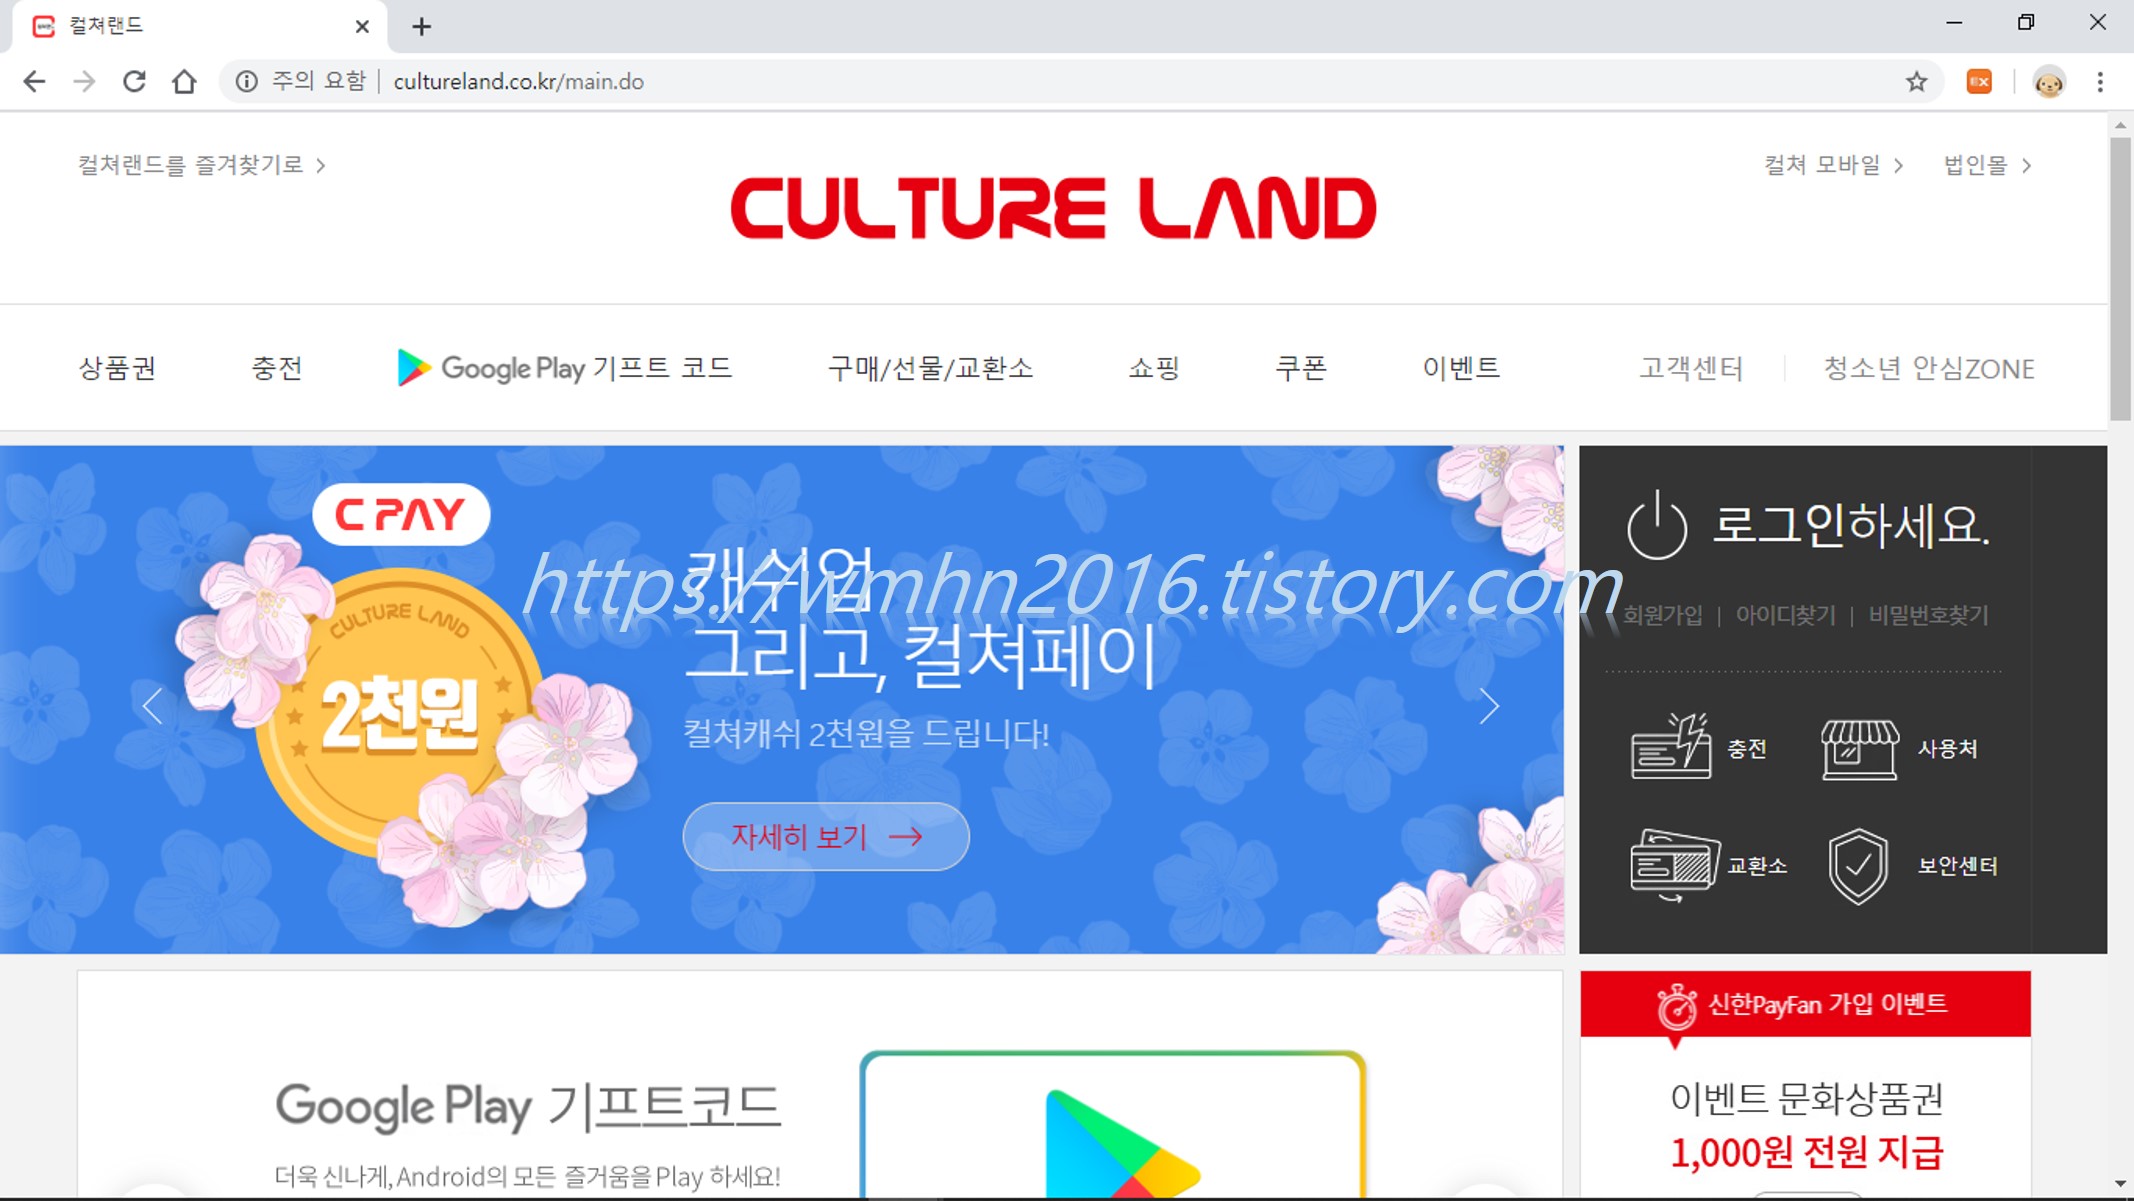The width and height of the screenshot is (2134, 1201).
Task: Click the 사용처 store icon
Action: tap(1859, 749)
